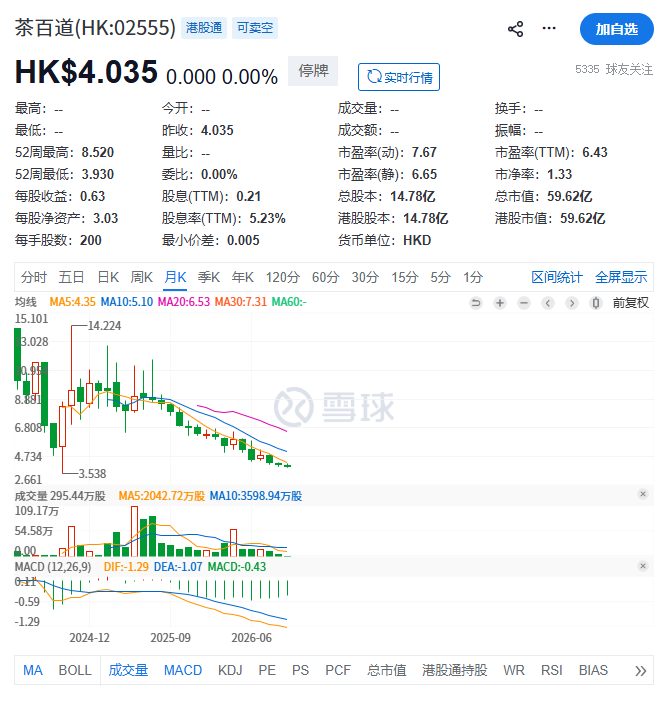This screenshot has width=669, height=705.
Task: Toggle the 成交量 sub-indicator
Action: pyautogui.click(x=128, y=670)
